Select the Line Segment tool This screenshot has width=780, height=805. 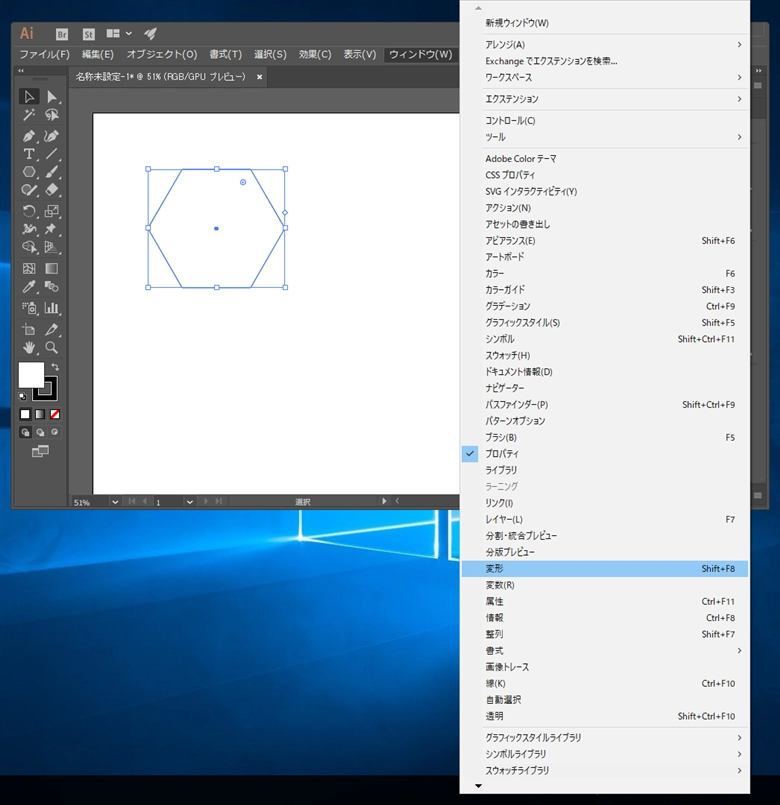pyautogui.click(x=52, y=154)
